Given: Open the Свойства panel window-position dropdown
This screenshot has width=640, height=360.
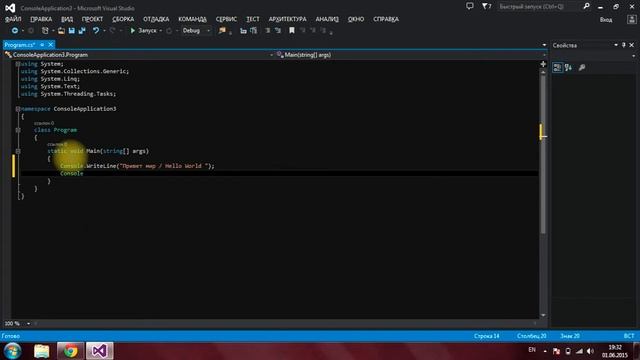Looking at the screenshot, I should [616, 45].
